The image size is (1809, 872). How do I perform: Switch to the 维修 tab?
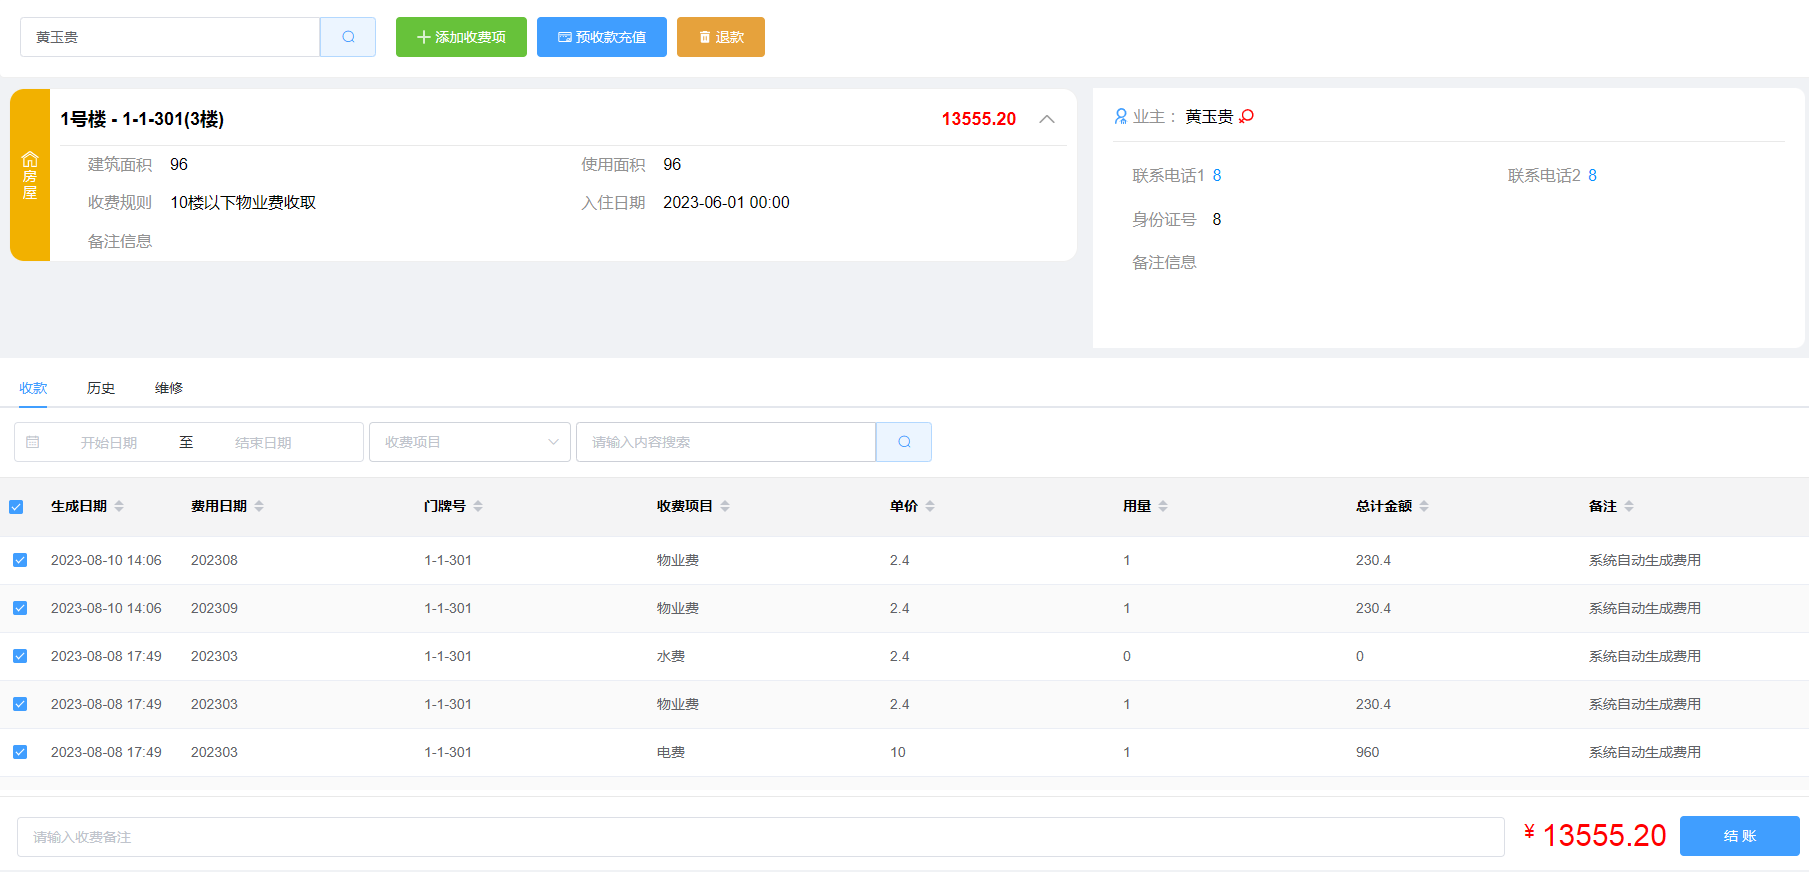[169, 388]
